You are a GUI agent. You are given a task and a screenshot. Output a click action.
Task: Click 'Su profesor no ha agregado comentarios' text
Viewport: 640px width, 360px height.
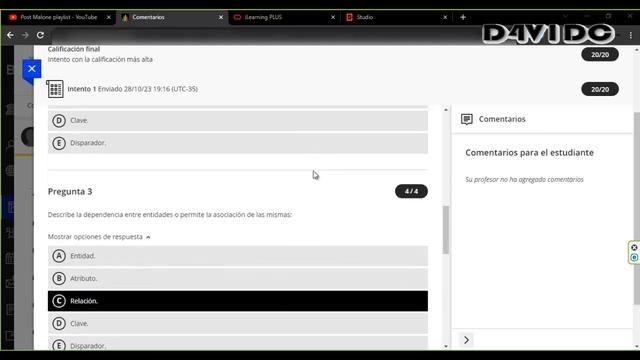[x=524, y=180]
